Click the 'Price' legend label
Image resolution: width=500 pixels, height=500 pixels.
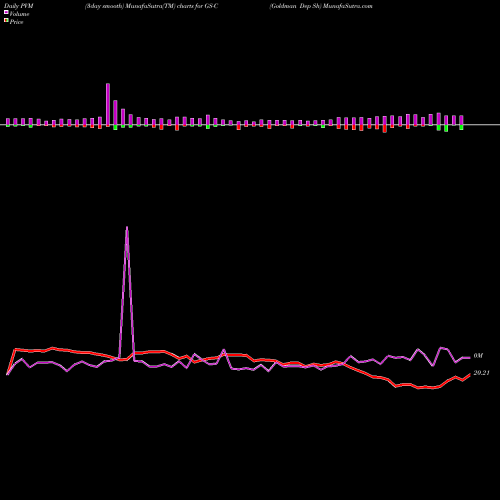[x=16, y=22]
